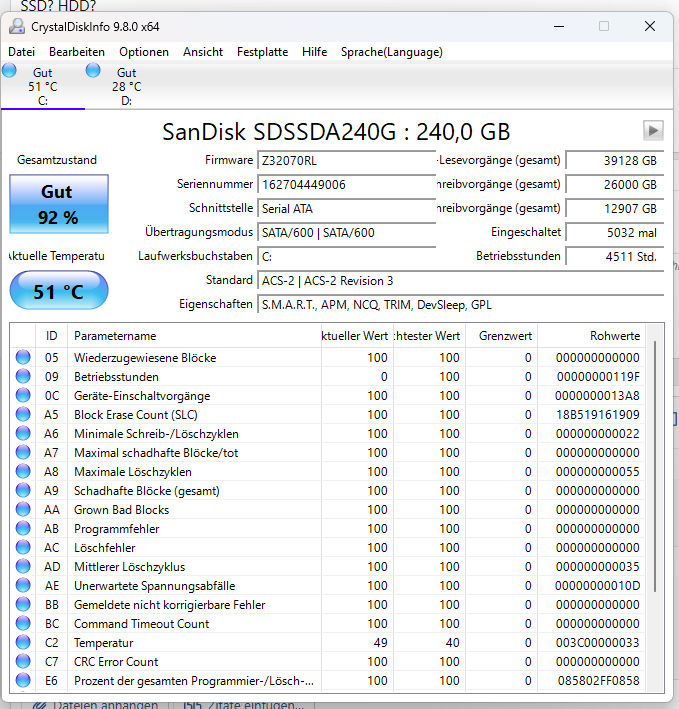Click status icon for Löschfehler row
The height and width of the screenshot is (709, 679).
point(23,547)
